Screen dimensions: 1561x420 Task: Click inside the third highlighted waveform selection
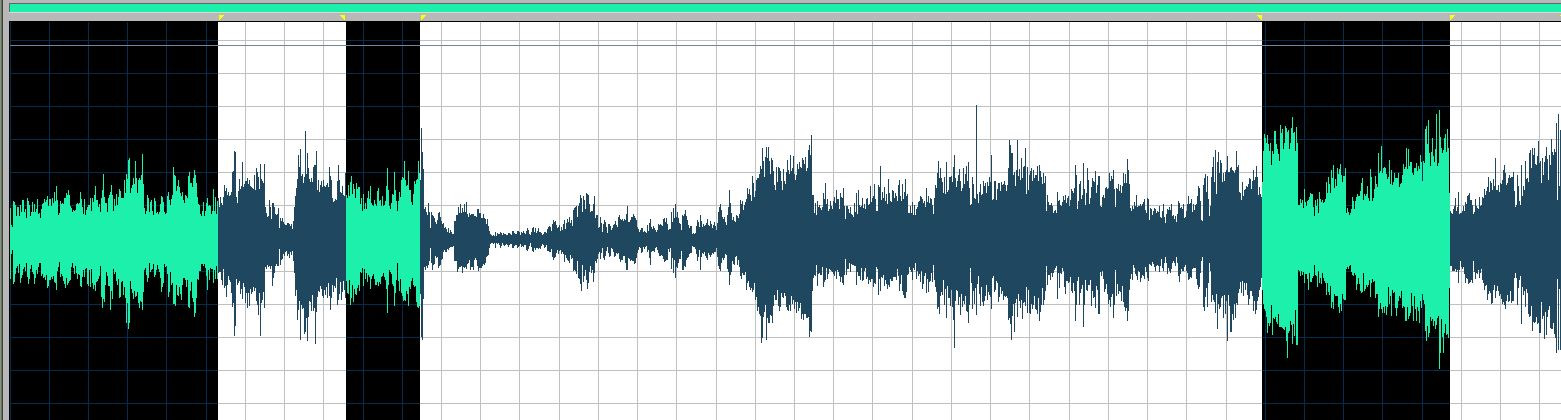[1356, 221]
